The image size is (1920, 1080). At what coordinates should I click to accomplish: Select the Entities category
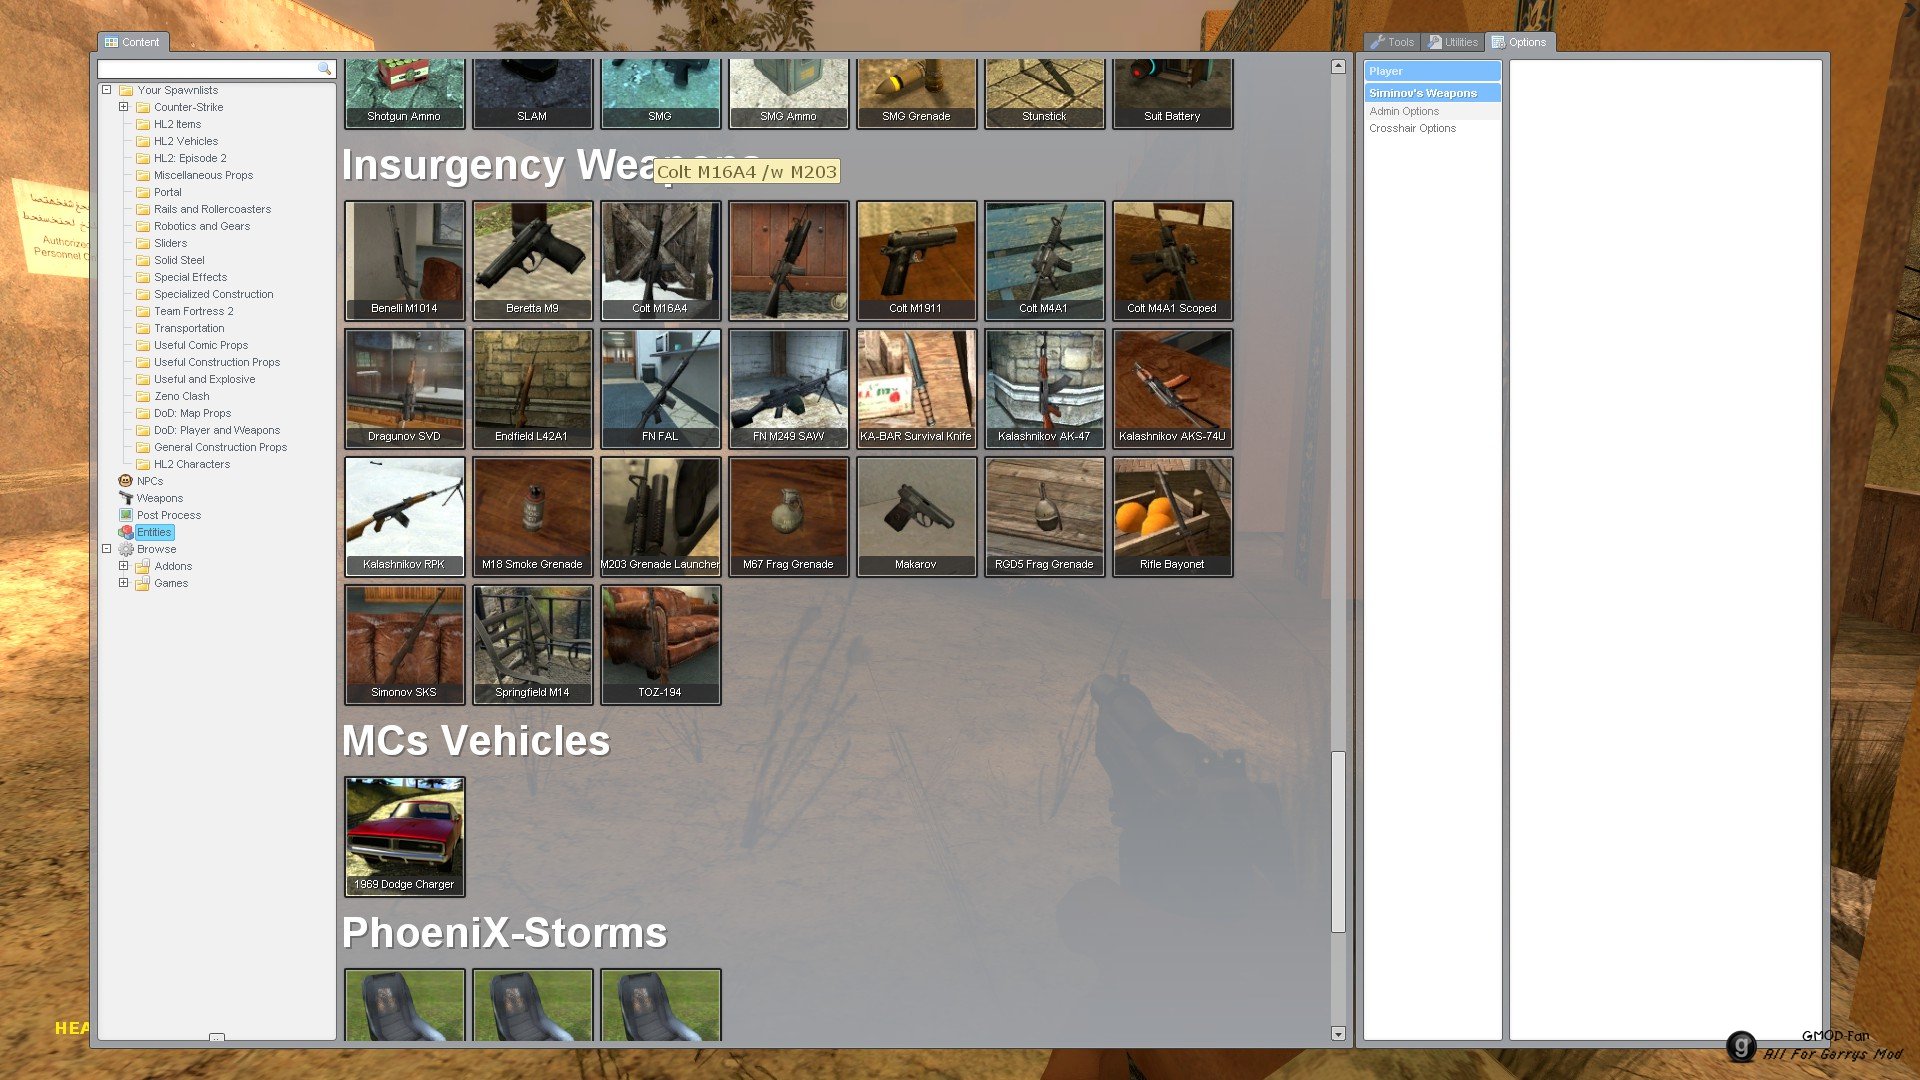click(x=154, y=532)
